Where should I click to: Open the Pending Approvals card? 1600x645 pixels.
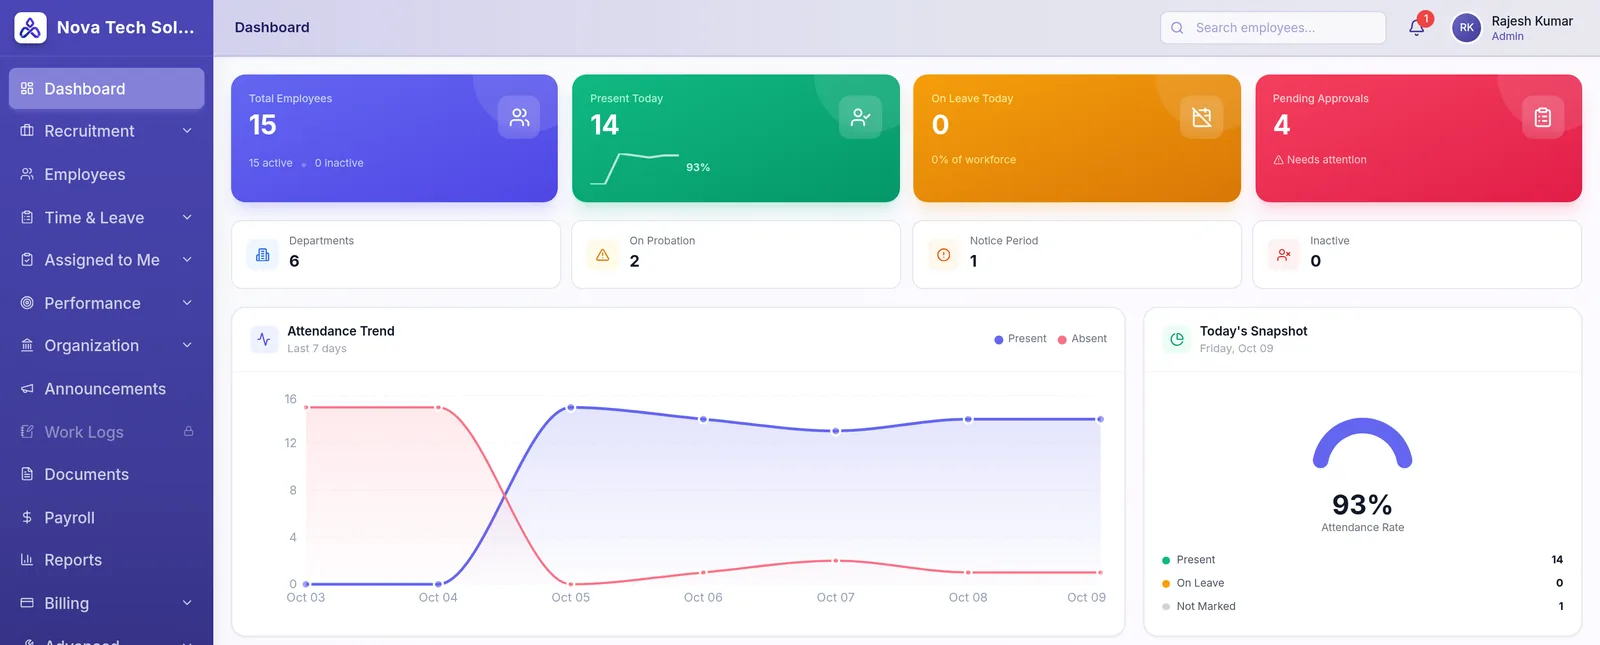click(x=1418, y=138)
